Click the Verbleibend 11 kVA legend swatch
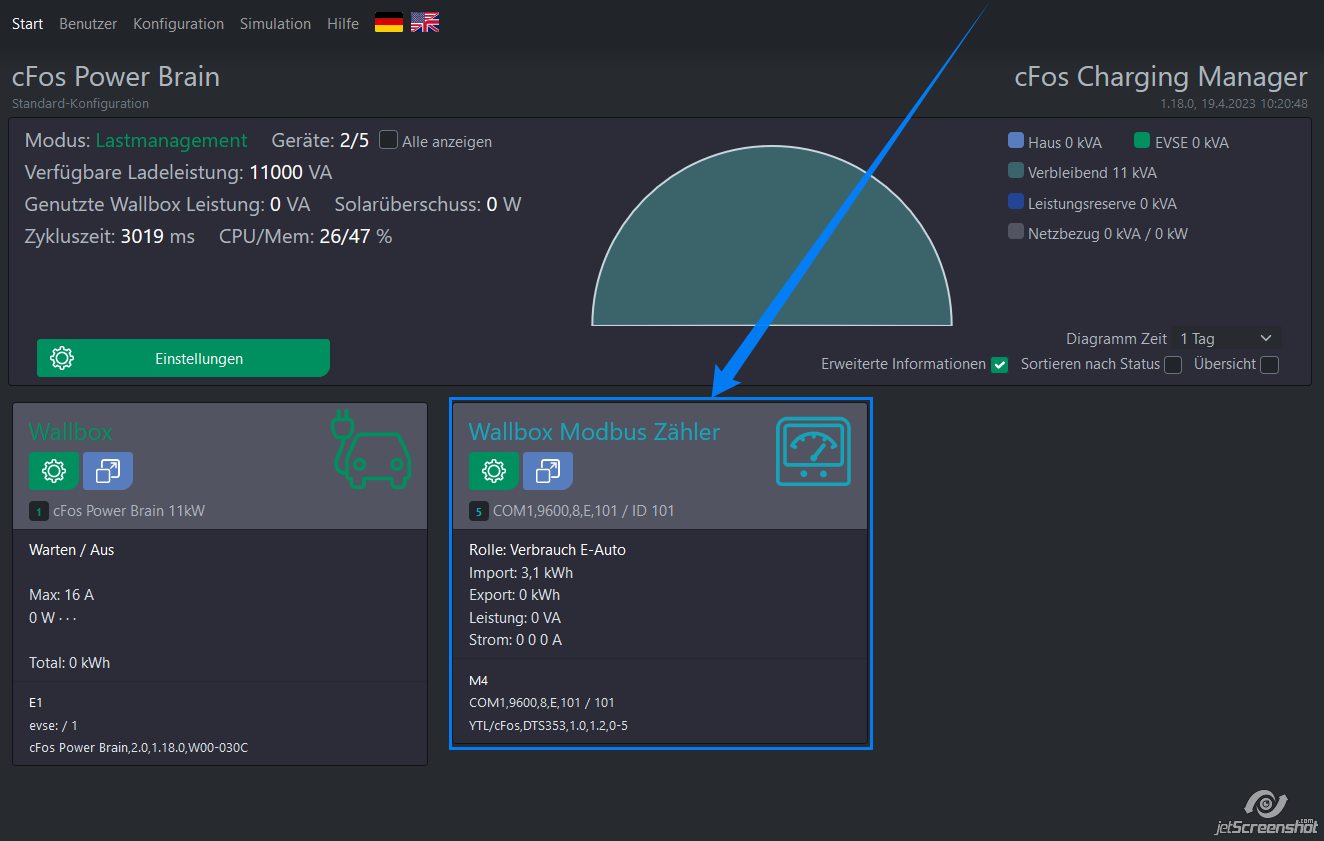 tap(1016, 172)
